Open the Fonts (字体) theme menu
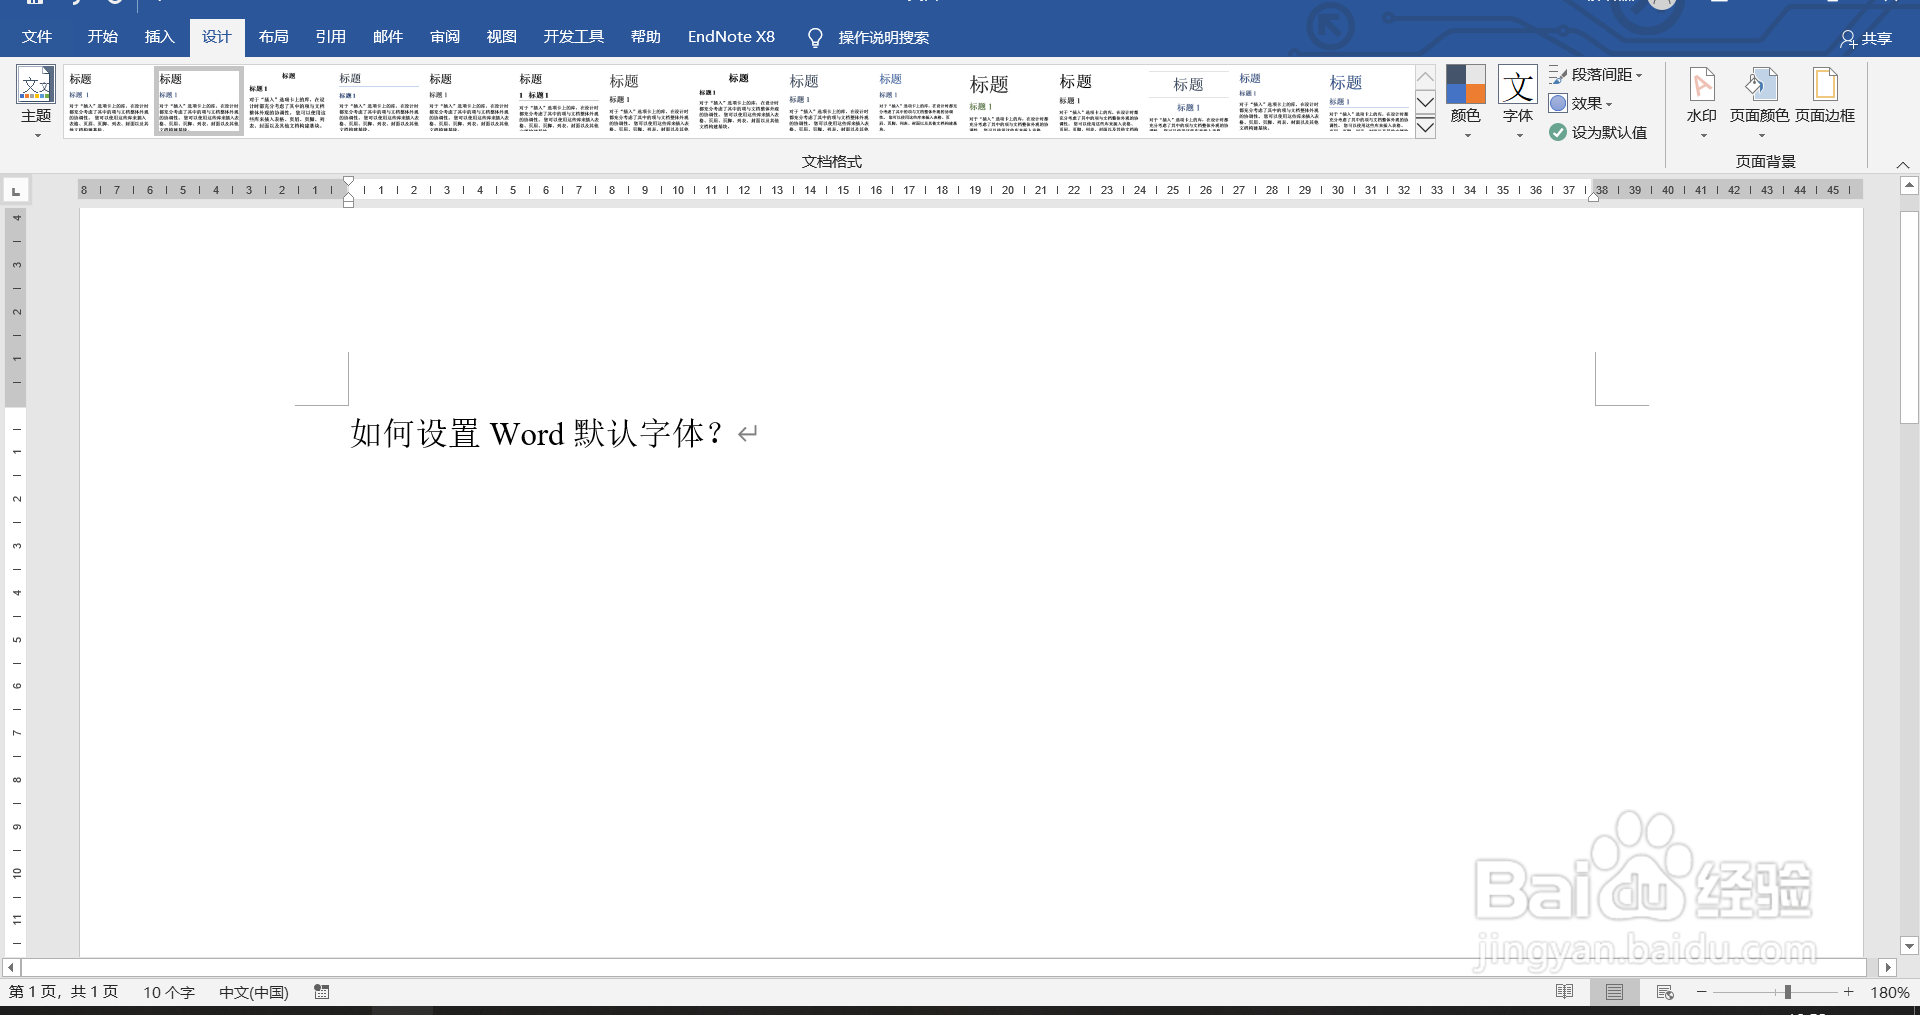 tap(1518, 100)
